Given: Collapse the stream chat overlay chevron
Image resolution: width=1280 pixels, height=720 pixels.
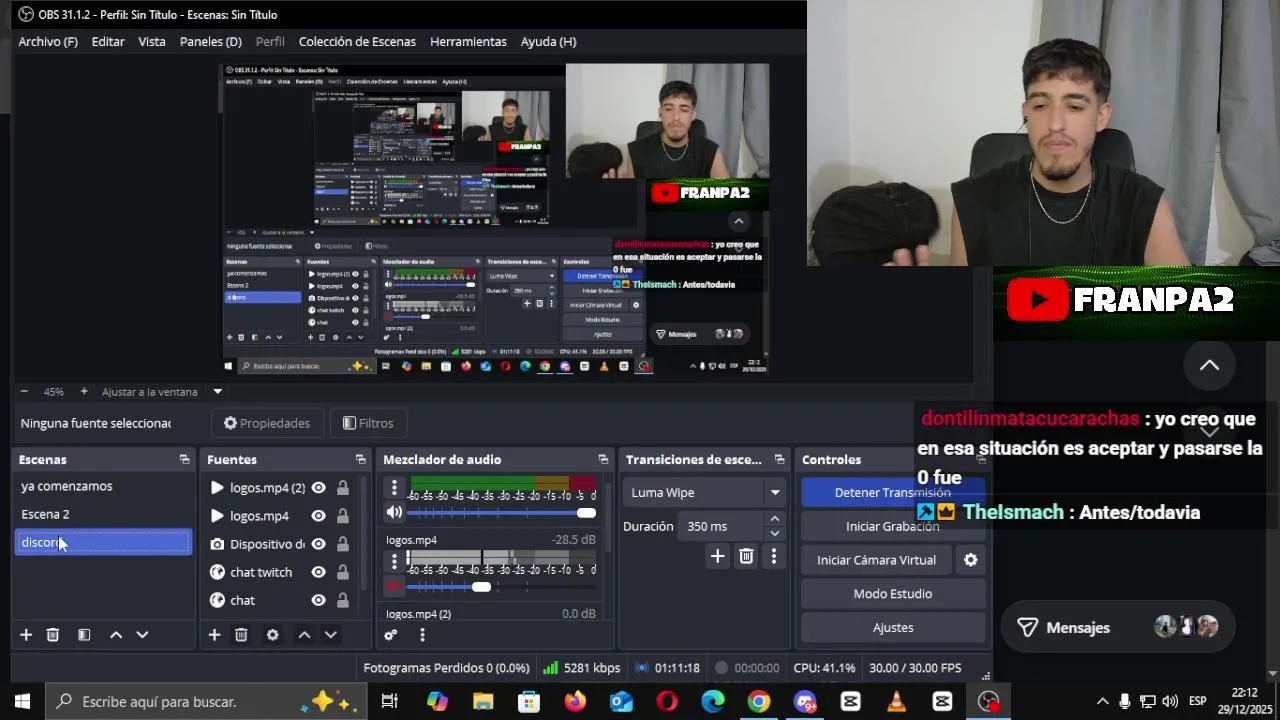Looking at the screenshot, I should coord(1209,365).
